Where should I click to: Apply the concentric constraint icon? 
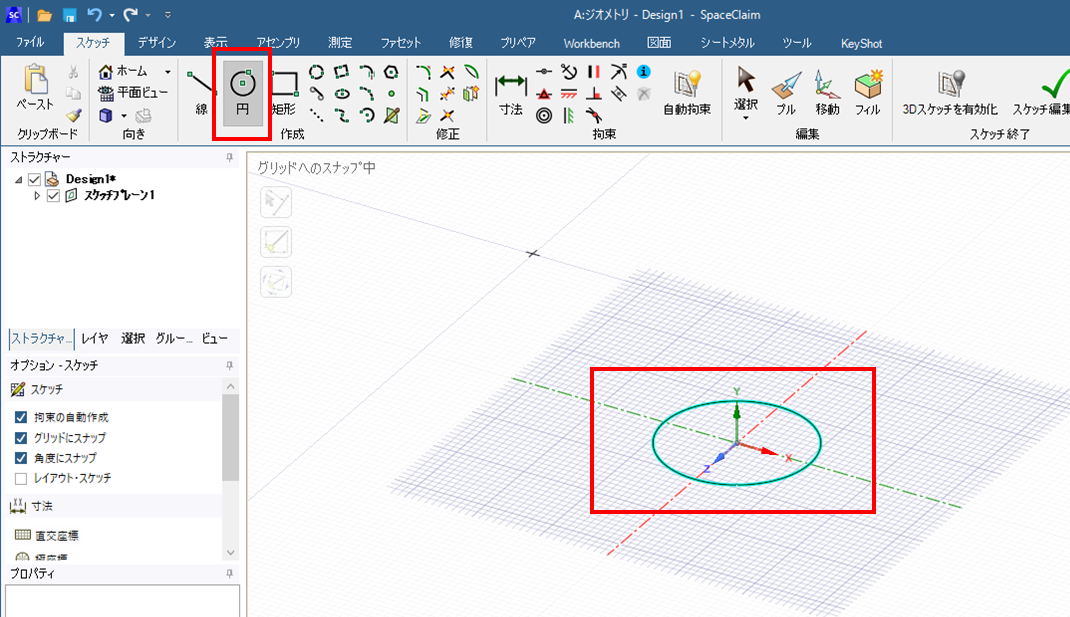(x=544, y=115)
